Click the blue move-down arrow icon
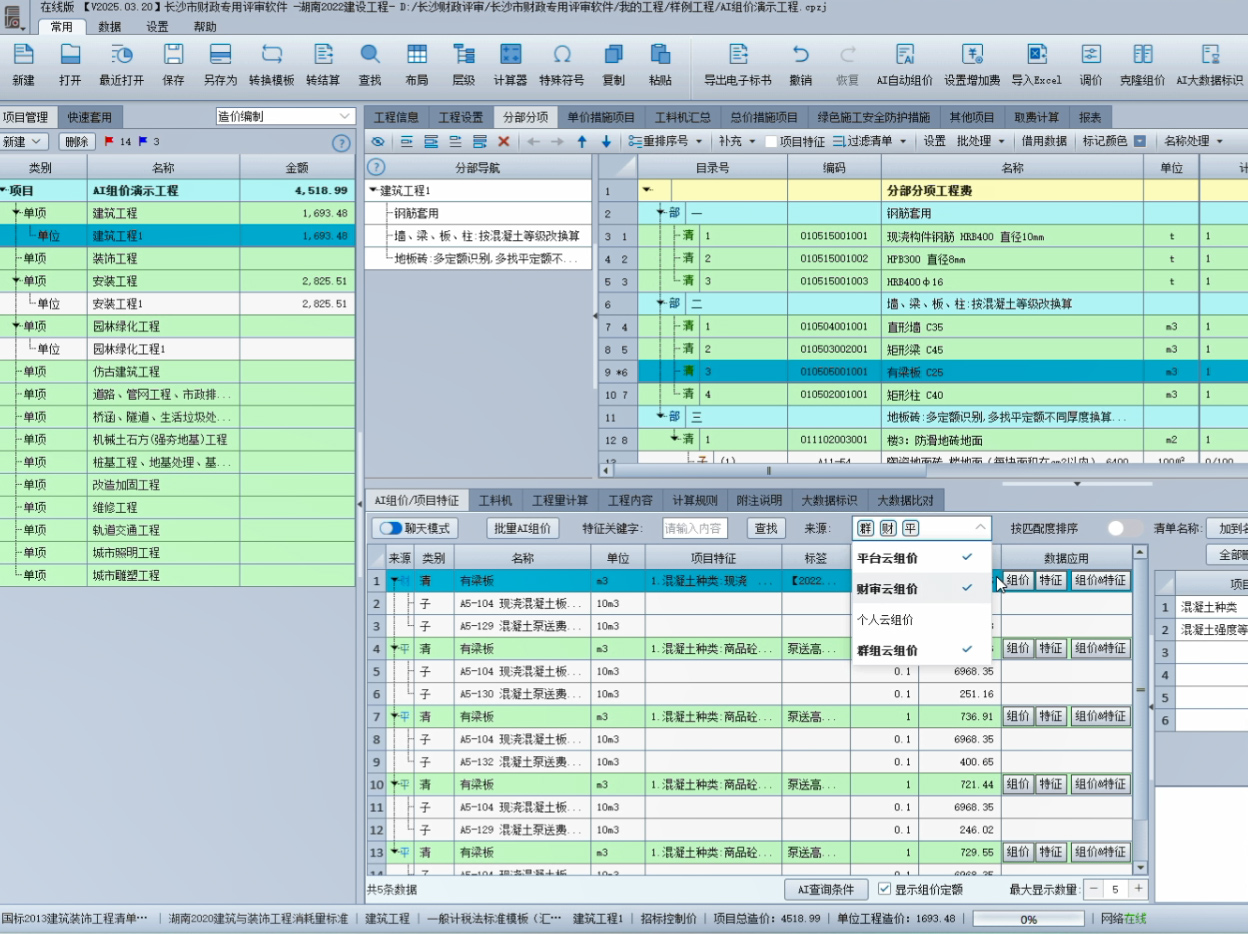 (606, 142)
